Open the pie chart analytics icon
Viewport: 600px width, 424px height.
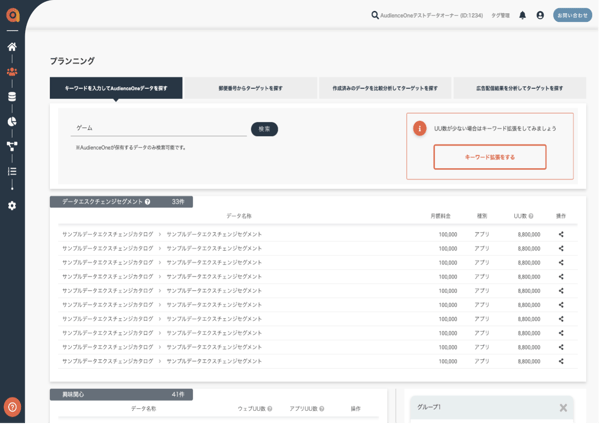pyautogui.click(x=12, y=122)
